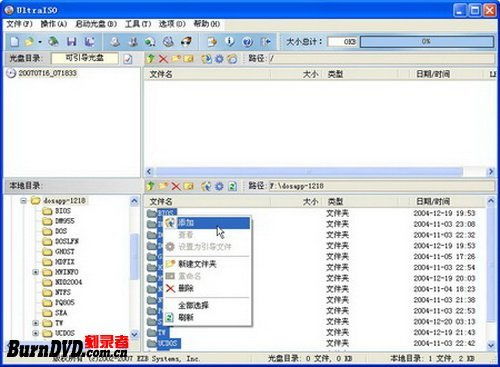The width and height of the screenshot is (500, 367).
Task: Open the 选项(O) menu
Action: coord(172,24)
